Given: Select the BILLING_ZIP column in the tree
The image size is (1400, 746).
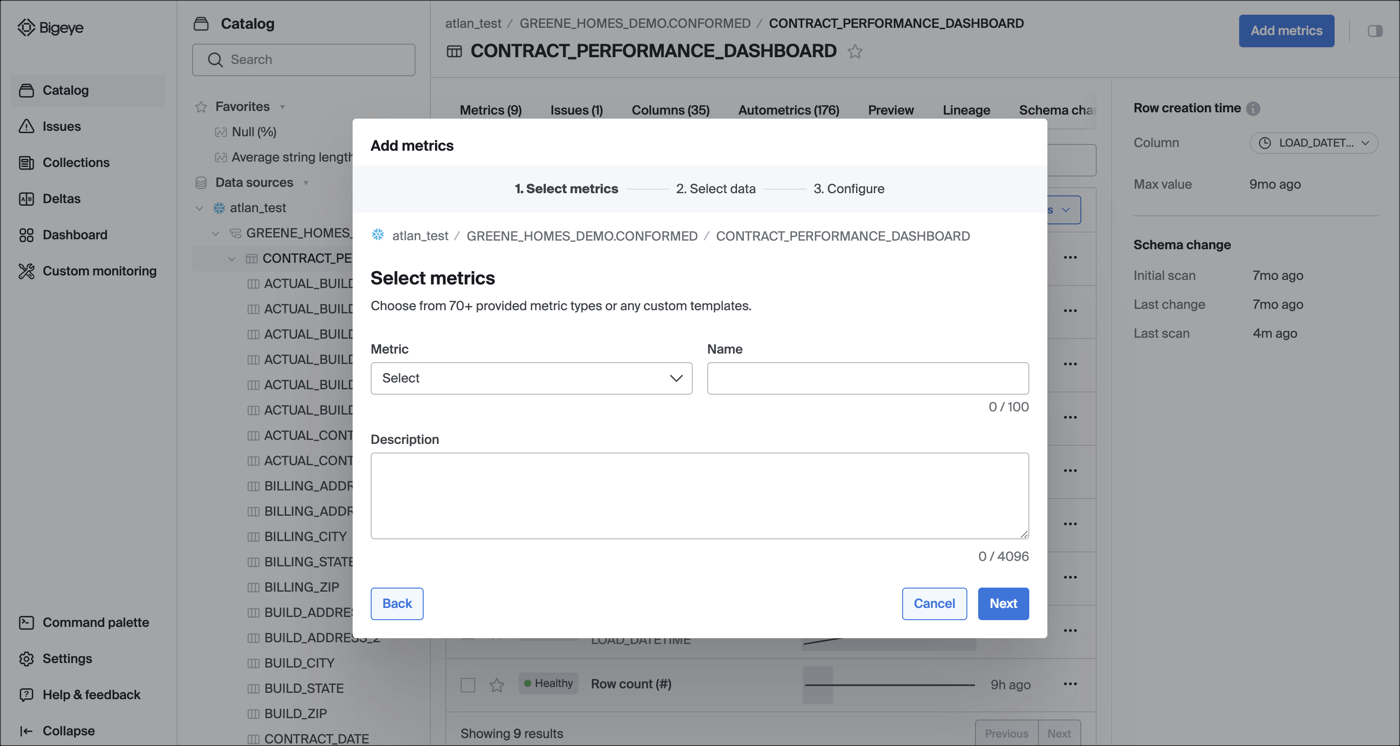Looking at the screenshot, I should (301, 587).
